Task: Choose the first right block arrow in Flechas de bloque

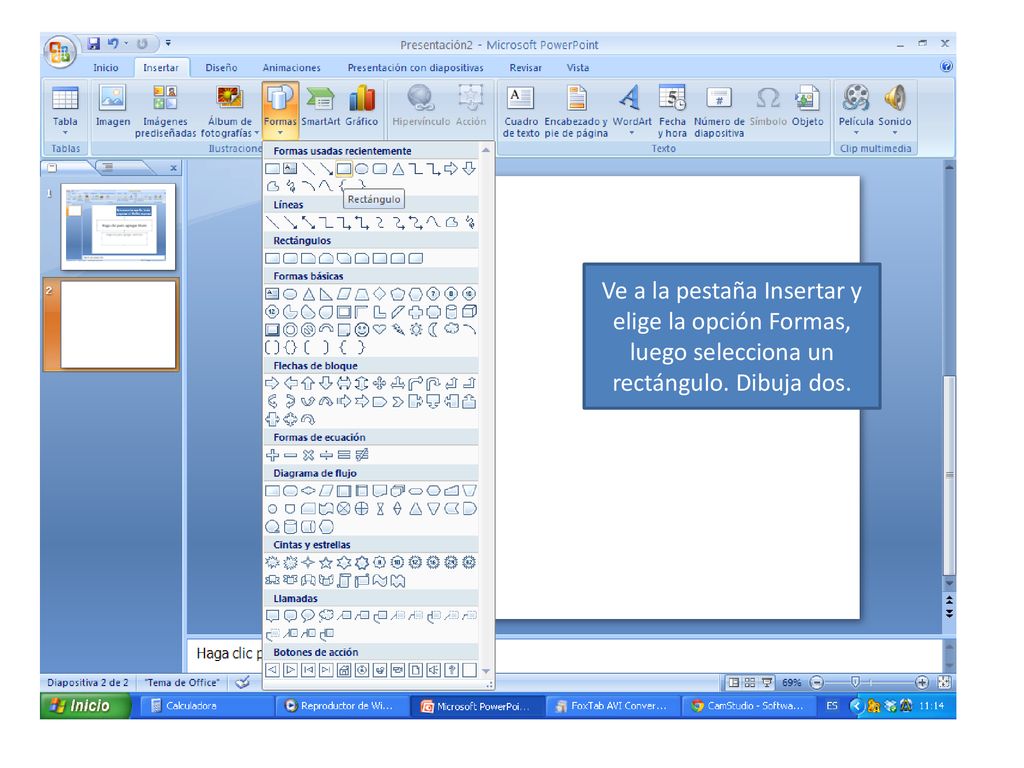Action: coord(272,383)
